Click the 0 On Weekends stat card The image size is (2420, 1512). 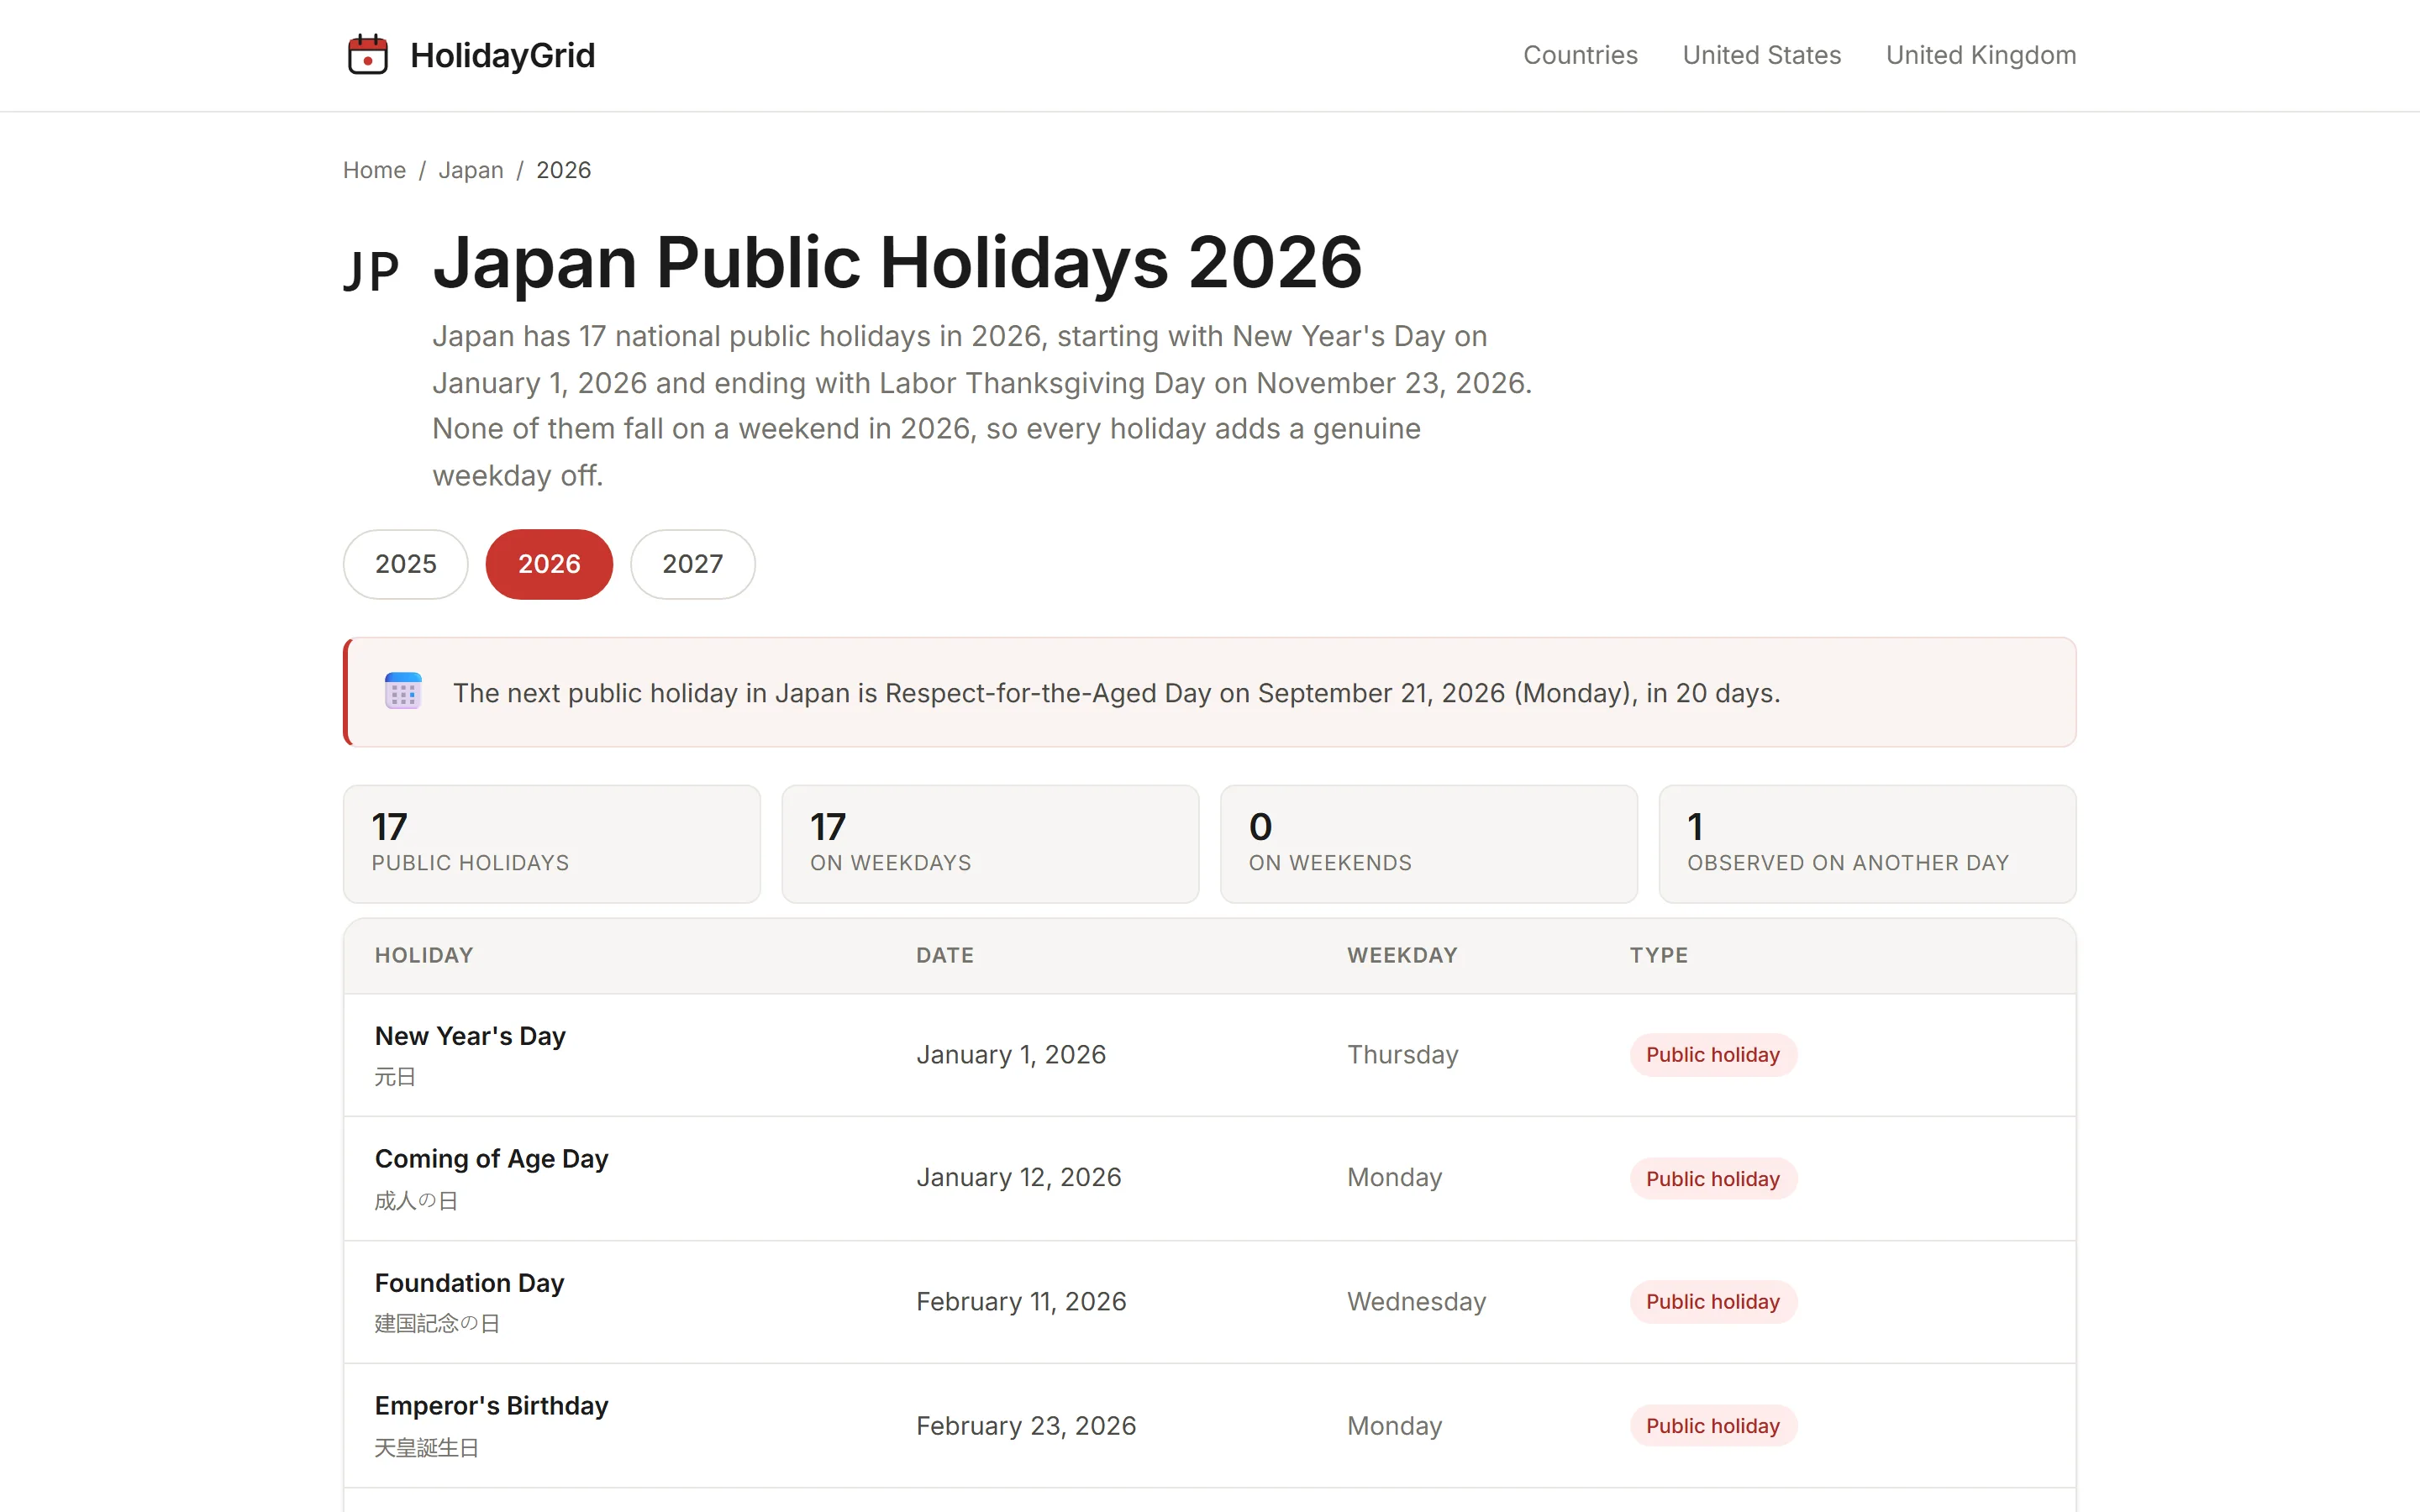[x=1428, y=843]
